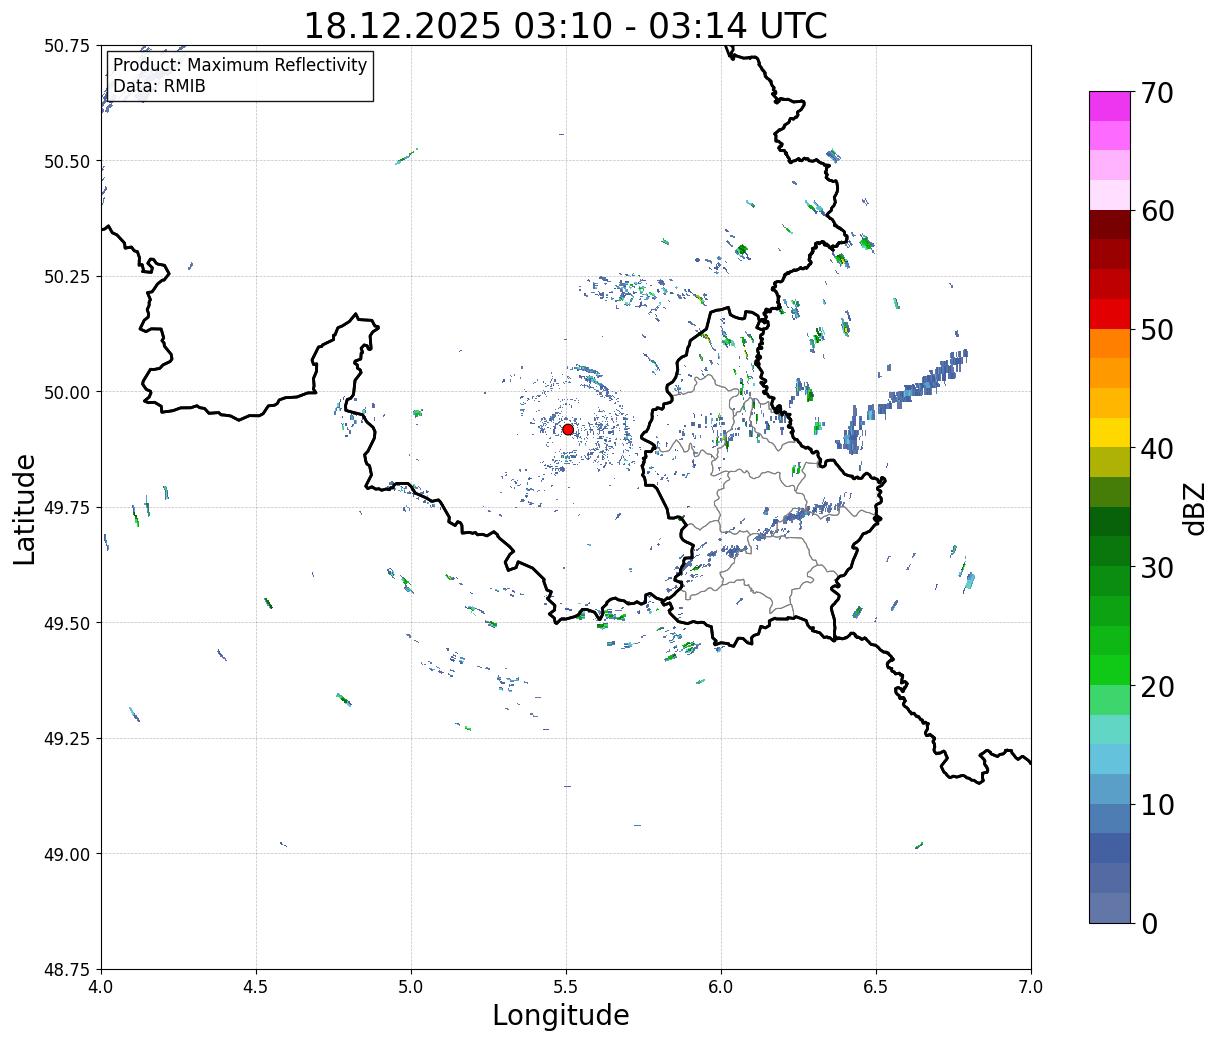Click latitude tick label 49.00
1219x1040 pixels.
click(x=66, y=854)
